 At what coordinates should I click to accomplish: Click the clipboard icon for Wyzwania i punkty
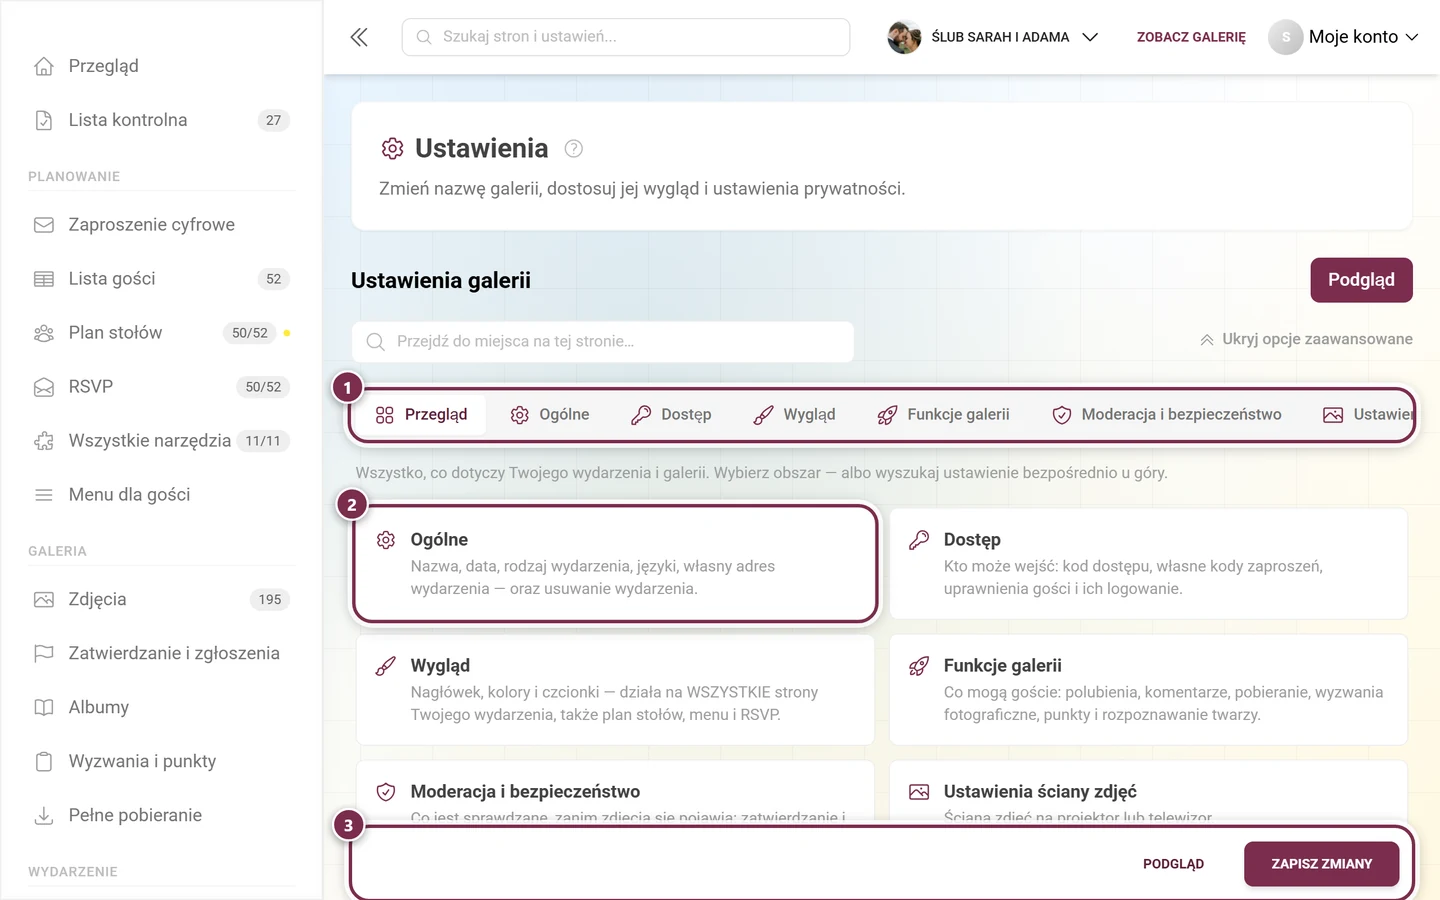tap(44, 762)
